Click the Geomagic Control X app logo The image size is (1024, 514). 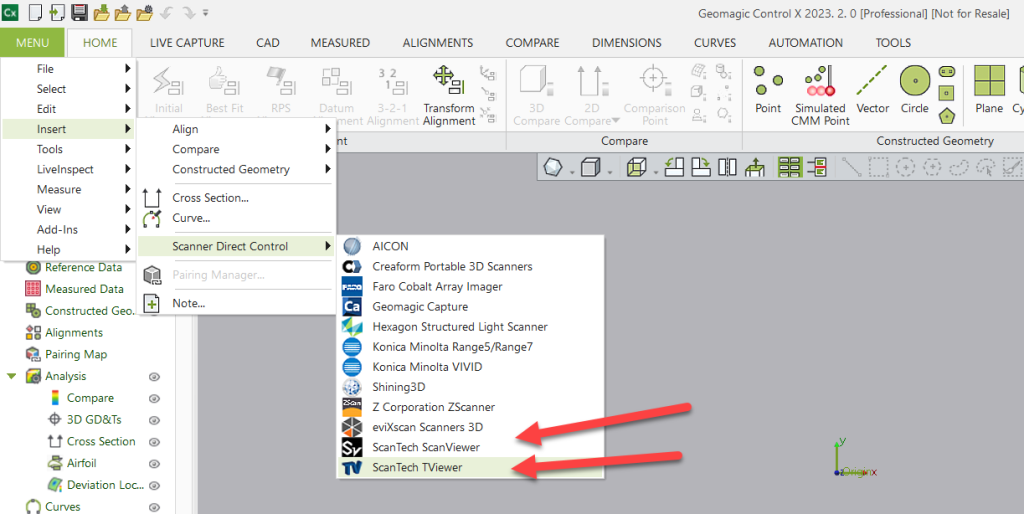pos(11,12)
